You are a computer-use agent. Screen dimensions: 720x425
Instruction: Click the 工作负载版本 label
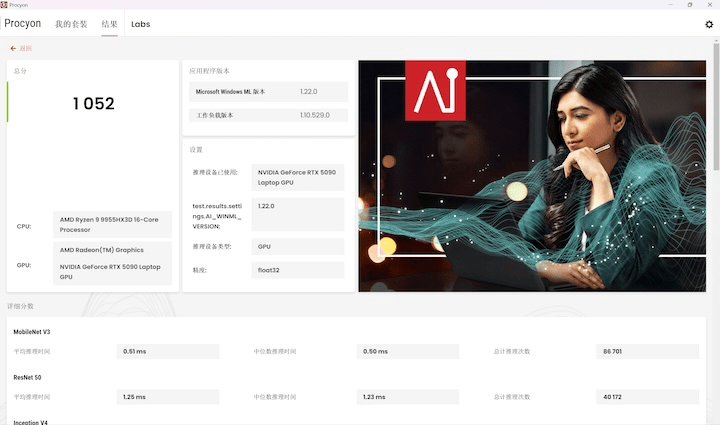click(x=215, y=115)
